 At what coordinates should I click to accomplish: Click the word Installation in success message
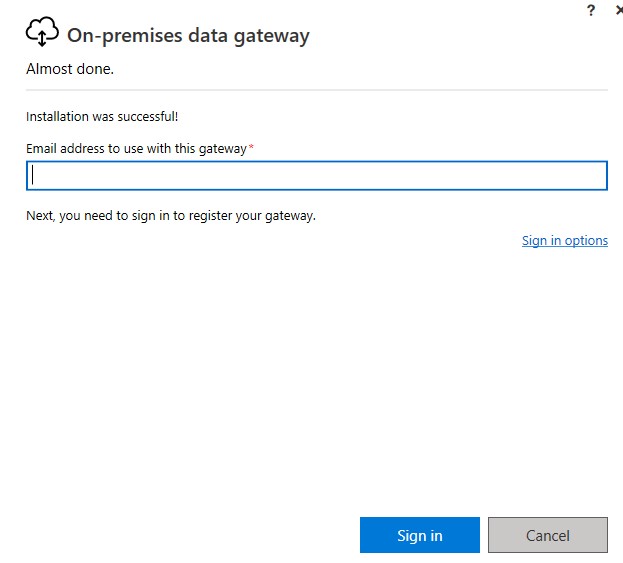57,117
